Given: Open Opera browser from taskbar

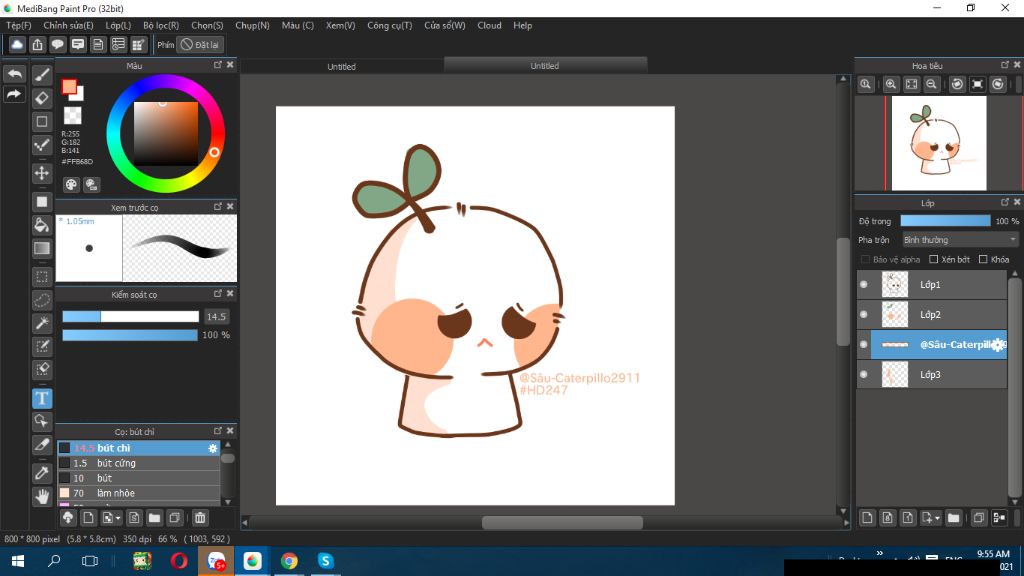Looking at the screenshot, I should click(x=179, y=561).
